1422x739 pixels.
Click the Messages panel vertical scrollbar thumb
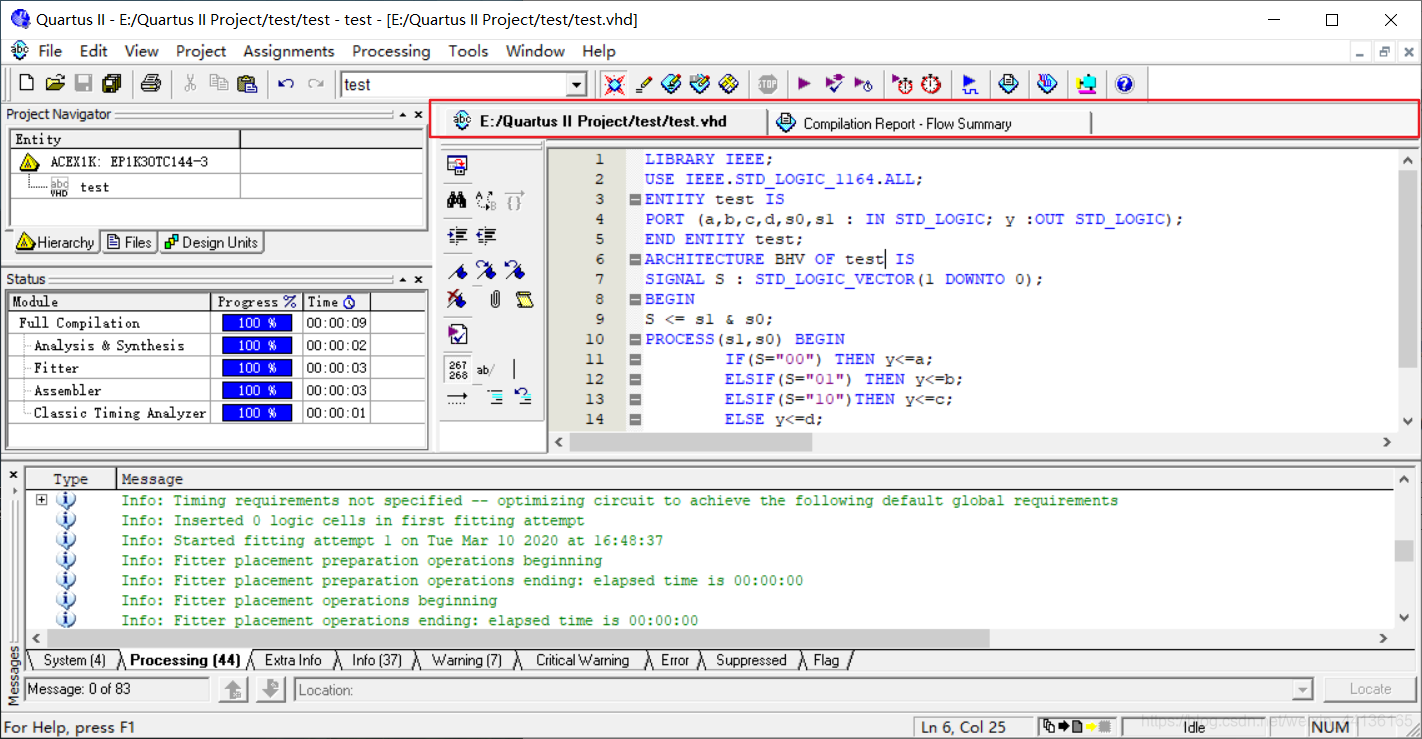pyautogui.click(x=1404, y=551)
